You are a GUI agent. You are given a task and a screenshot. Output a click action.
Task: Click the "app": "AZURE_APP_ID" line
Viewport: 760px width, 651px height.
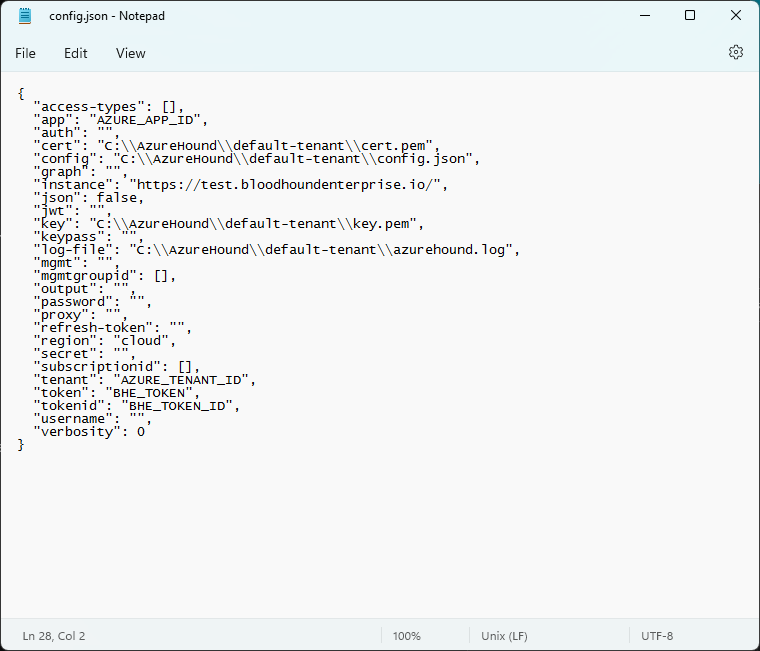point(121,120)
